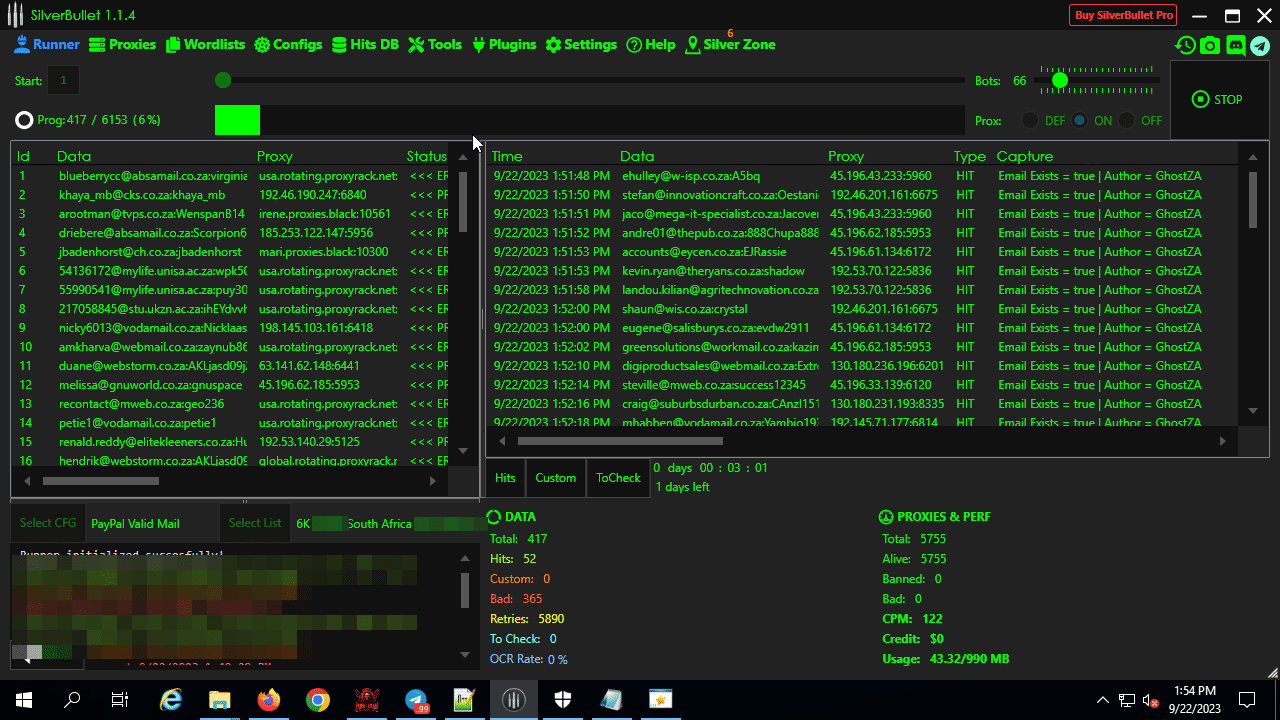Take a screenshot with the camera icon
This screenshot has height=720, width=1280.
click(1210, 45)
